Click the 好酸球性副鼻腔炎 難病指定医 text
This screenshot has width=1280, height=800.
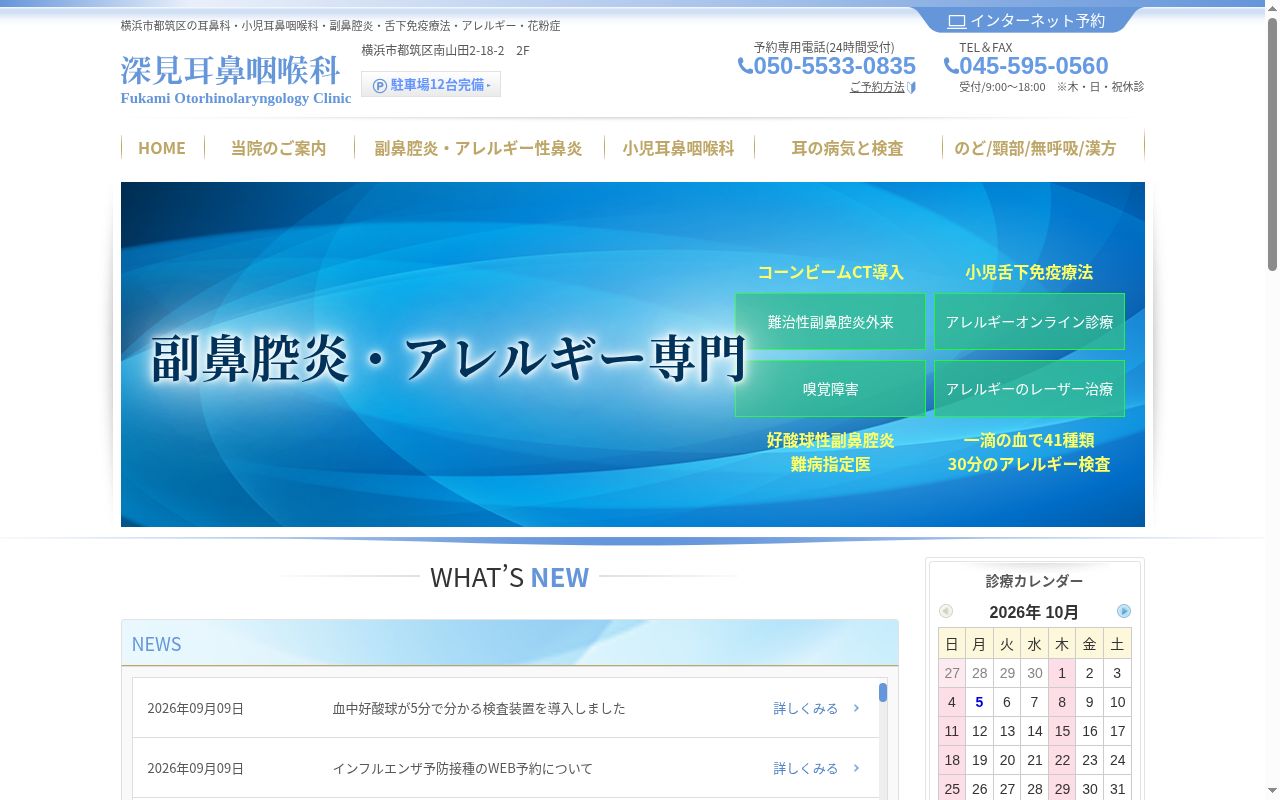point(830,452)
